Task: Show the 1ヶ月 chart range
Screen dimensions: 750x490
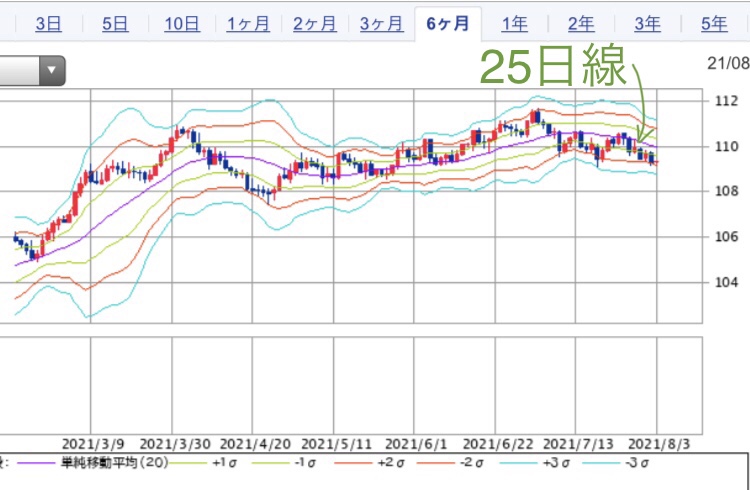Action: pyautogui.click(x=248, y=24)
